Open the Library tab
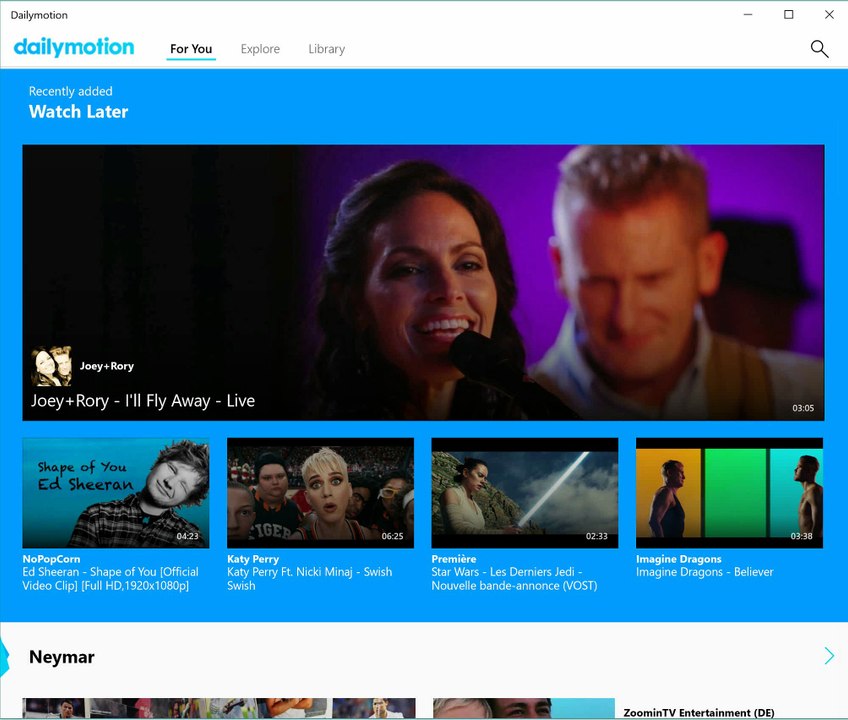The width and height of the screenshot is (848, 720). tap(327, 49)
